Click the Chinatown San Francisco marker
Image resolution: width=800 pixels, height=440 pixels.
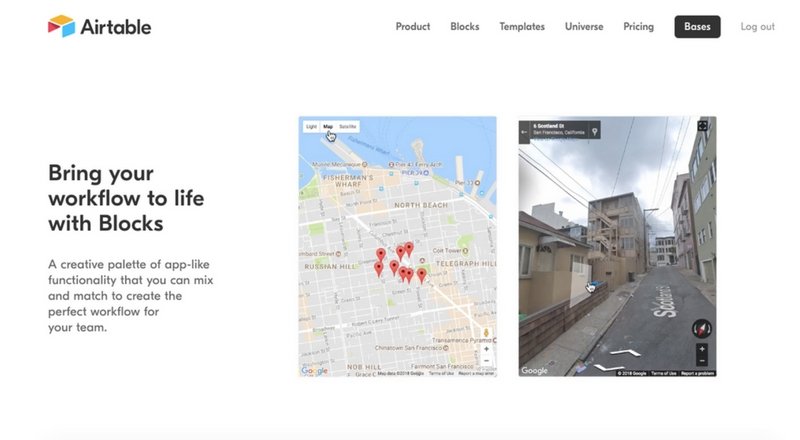446,348
